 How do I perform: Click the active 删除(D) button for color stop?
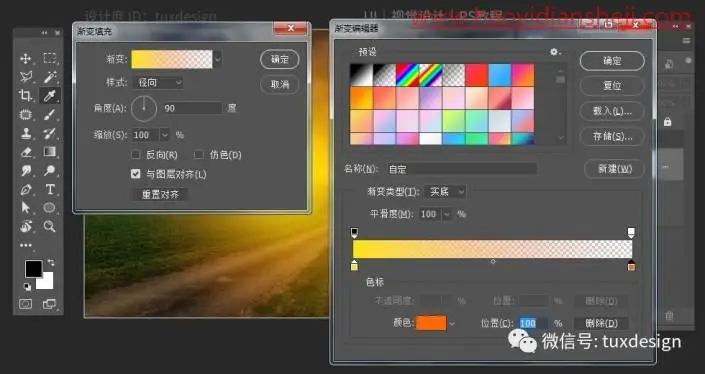601,323
